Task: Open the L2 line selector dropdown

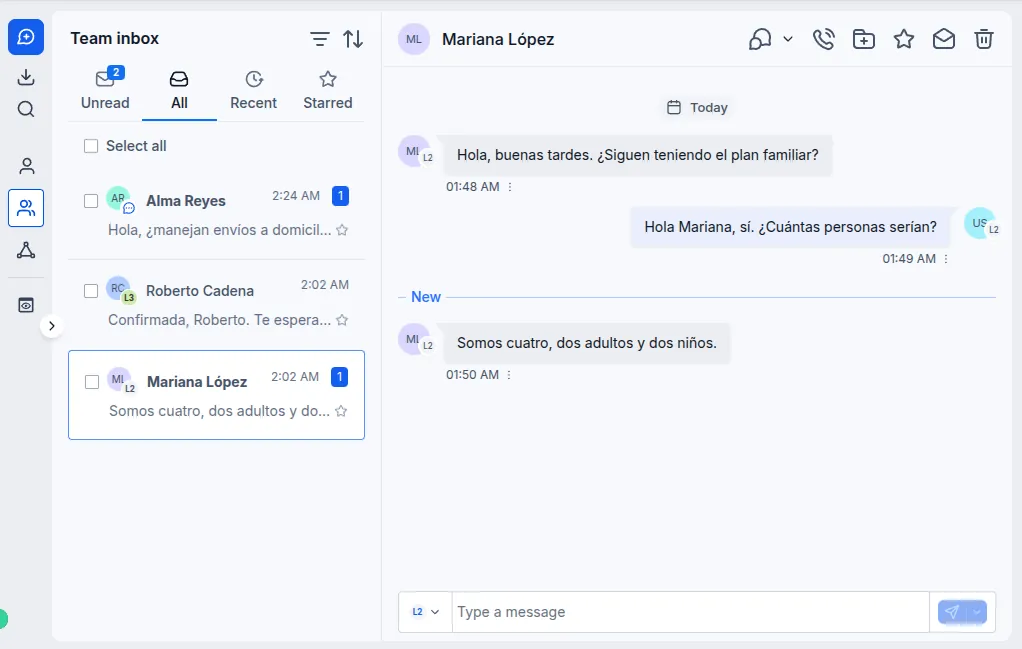Action: coord(426,612)
